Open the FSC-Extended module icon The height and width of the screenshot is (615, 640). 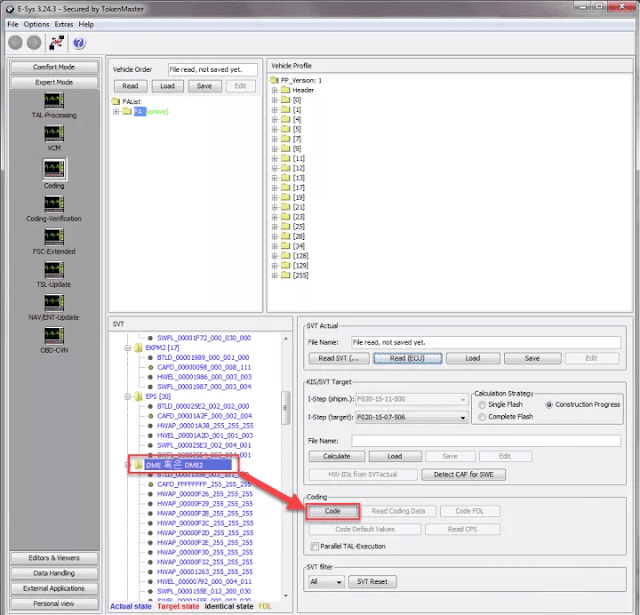[54, 237]
